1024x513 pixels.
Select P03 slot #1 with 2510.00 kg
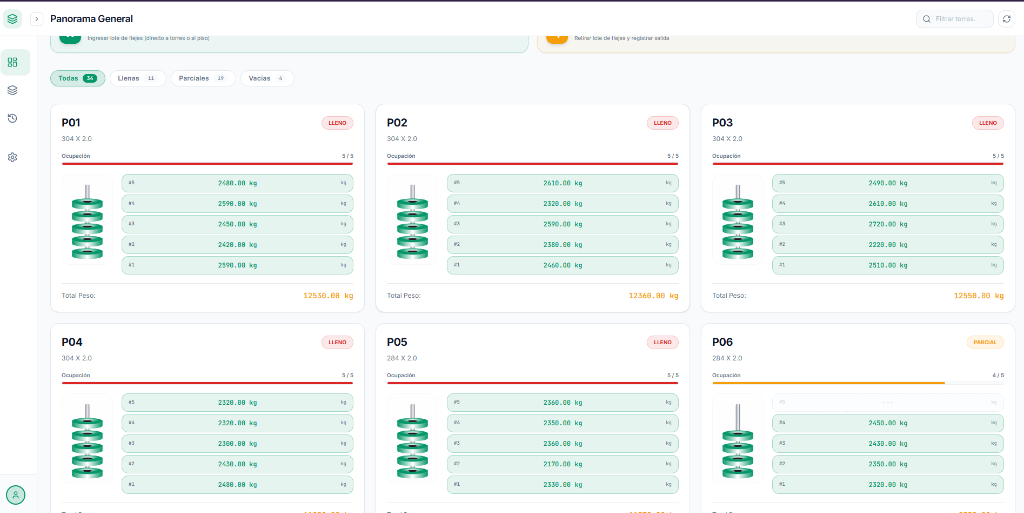point(888,266)
